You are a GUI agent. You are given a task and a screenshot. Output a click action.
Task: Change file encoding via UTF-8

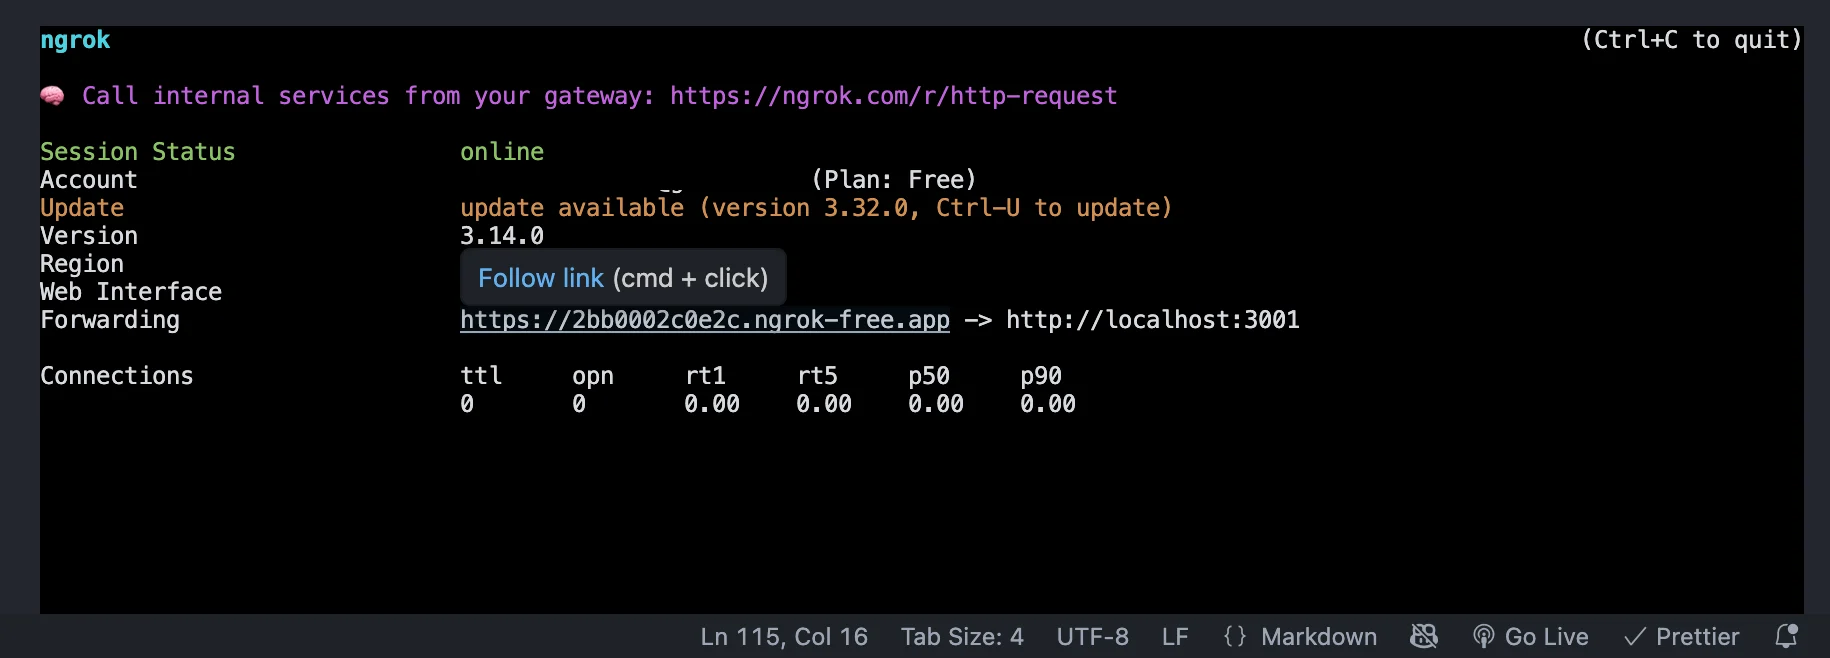coord(1092,636)
